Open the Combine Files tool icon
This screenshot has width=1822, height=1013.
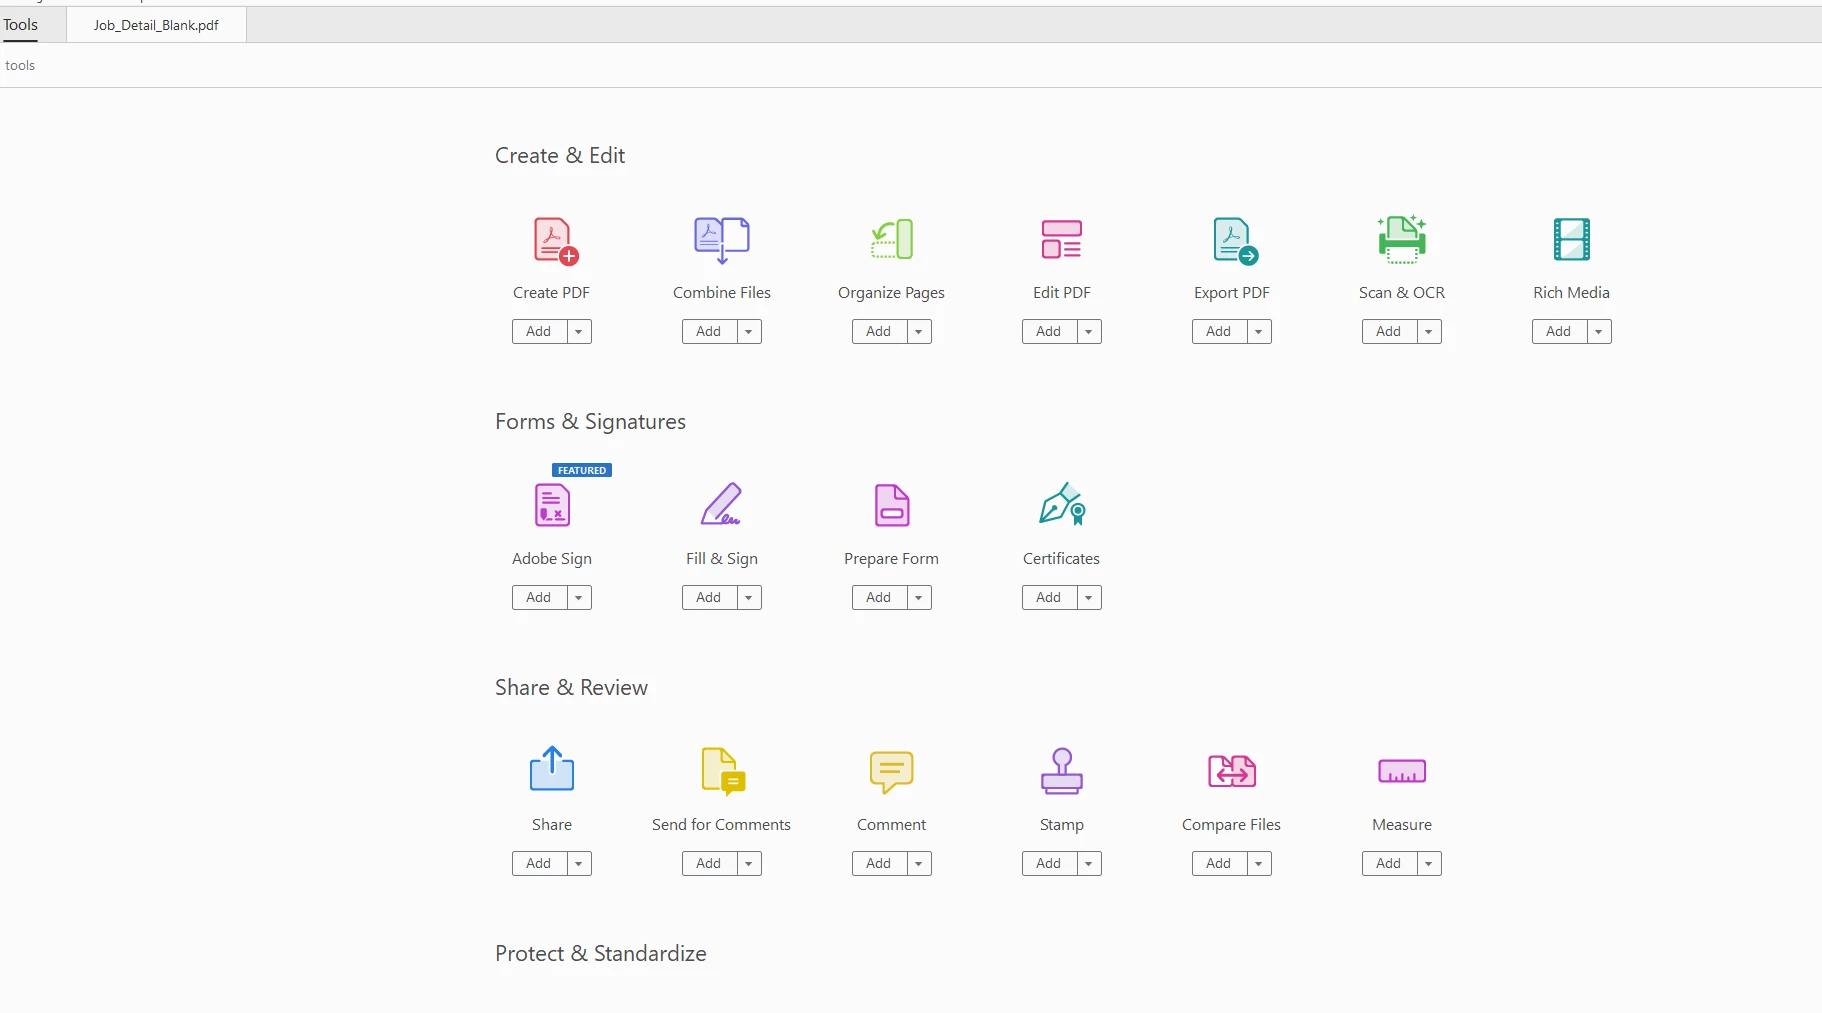point(722,240)
